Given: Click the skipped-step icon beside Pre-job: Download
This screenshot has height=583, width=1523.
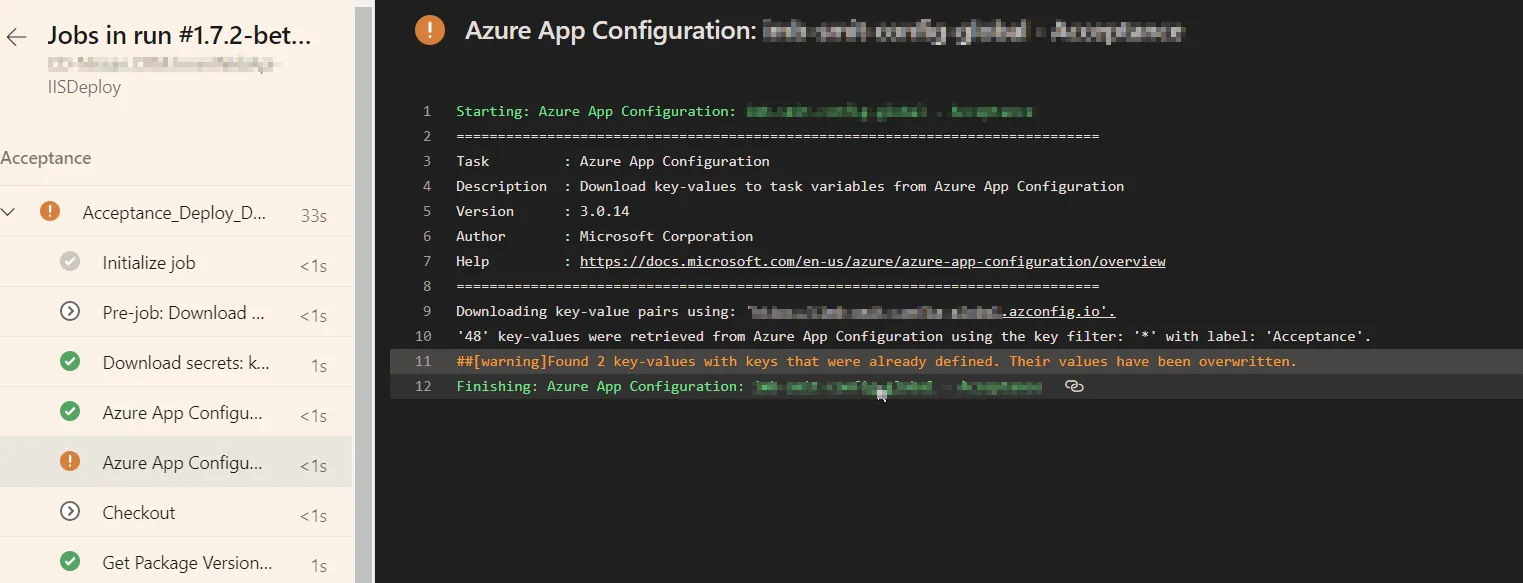Looking at the screenshot, I should tap(70, 312).
